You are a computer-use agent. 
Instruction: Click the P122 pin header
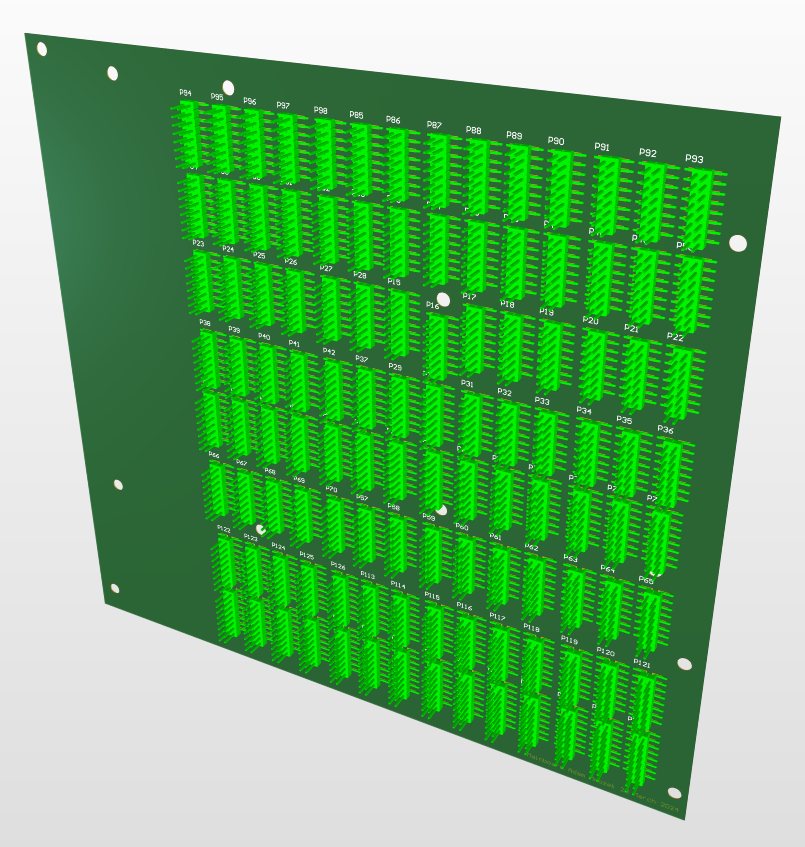(228, 567)
